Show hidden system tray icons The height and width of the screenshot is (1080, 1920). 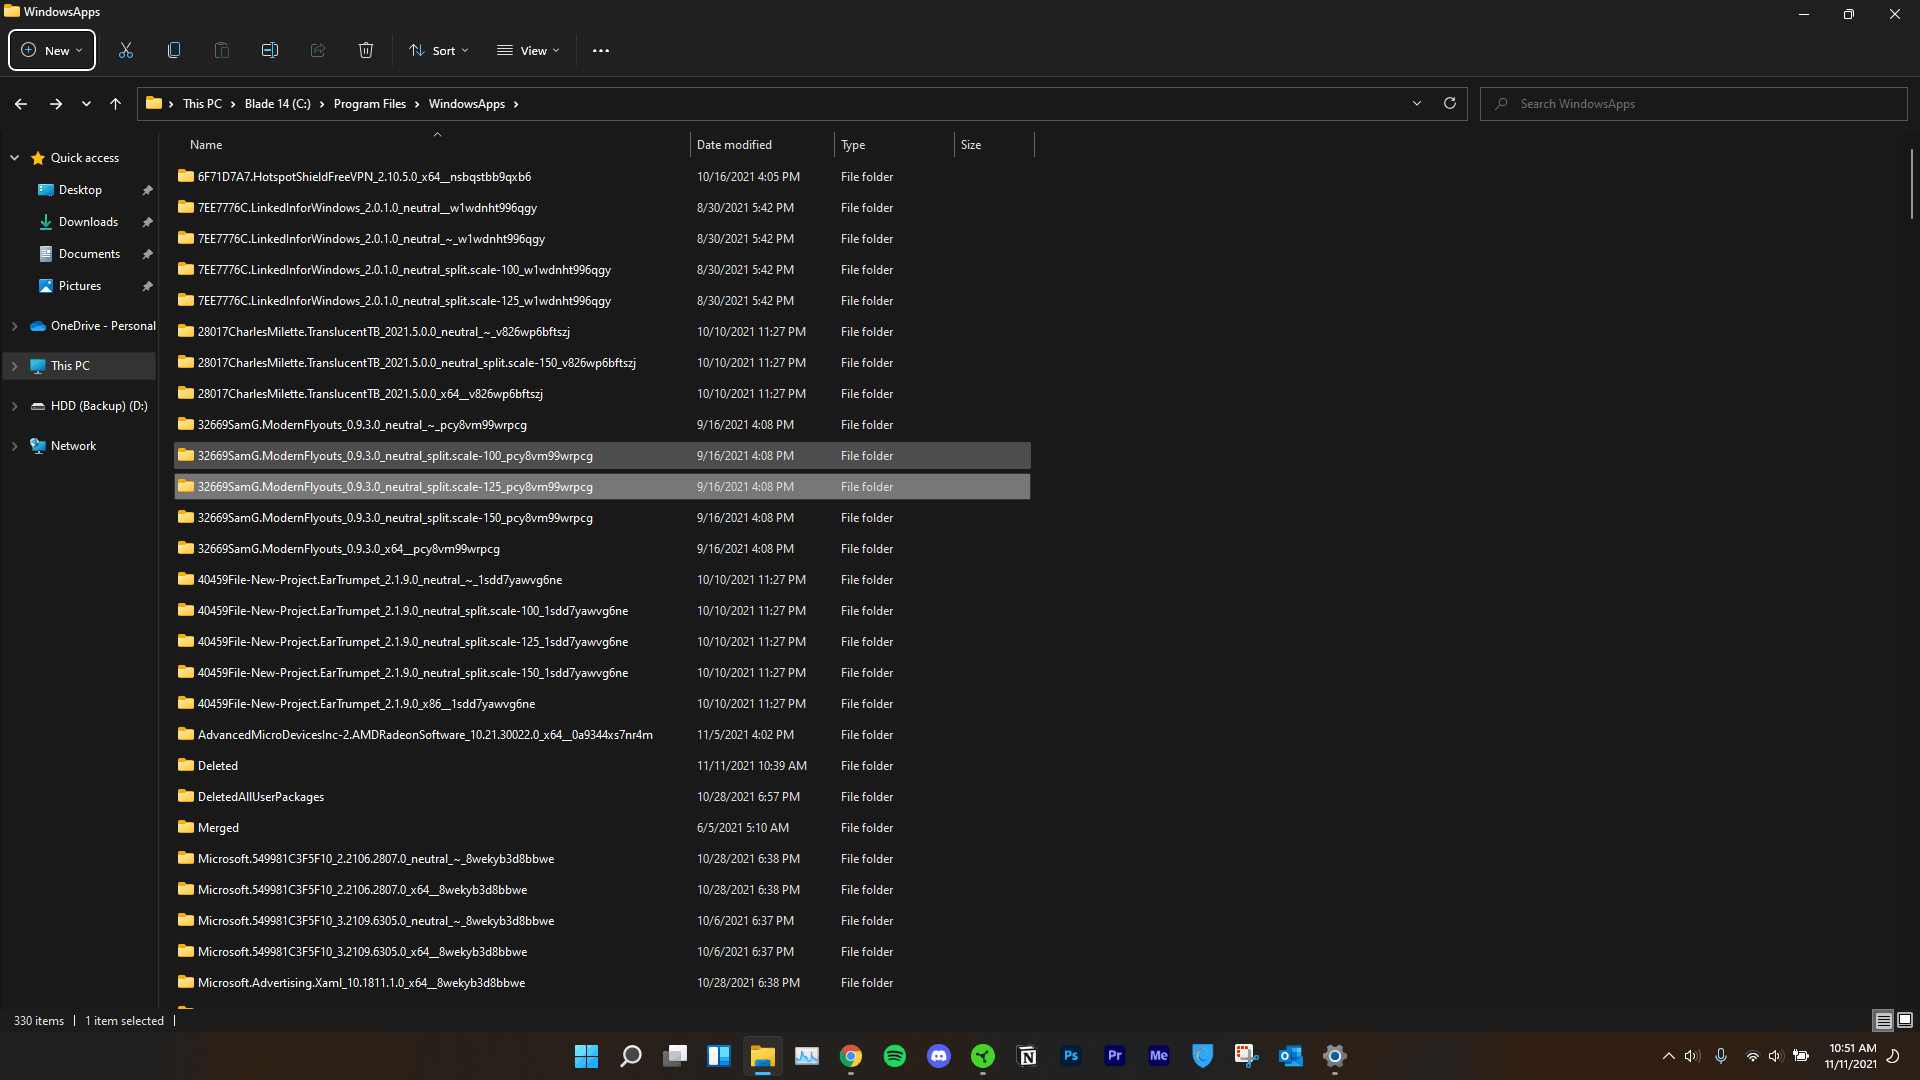(1668, 1056)
